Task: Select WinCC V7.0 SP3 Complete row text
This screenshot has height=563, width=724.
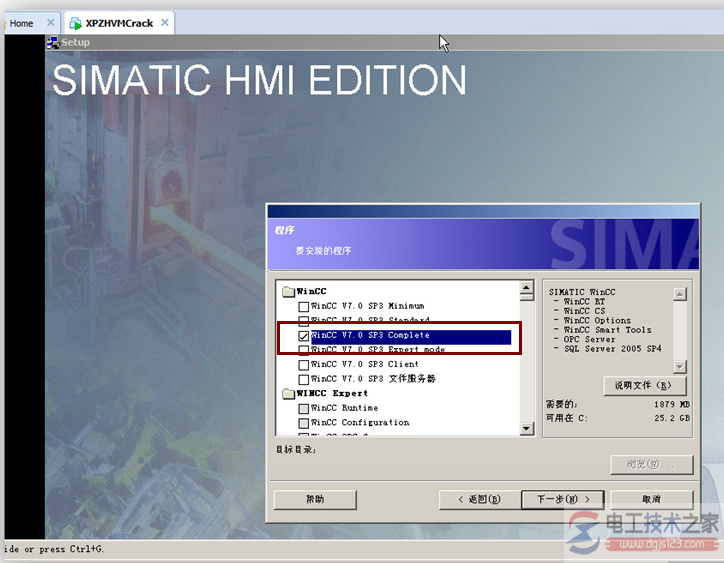Action: point(370,335)
